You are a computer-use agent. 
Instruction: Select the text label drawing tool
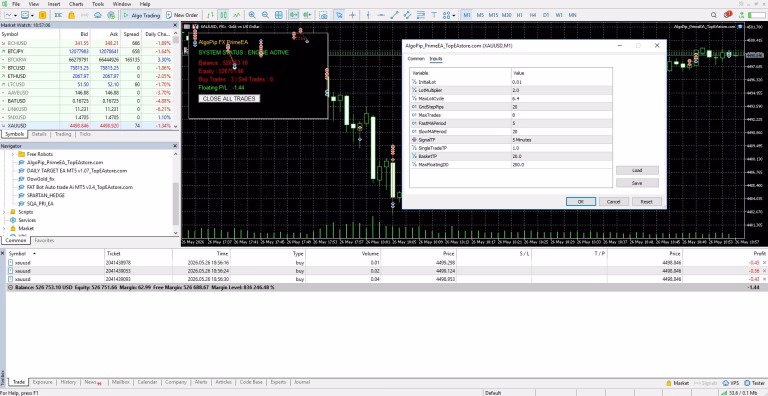point(433,15)
